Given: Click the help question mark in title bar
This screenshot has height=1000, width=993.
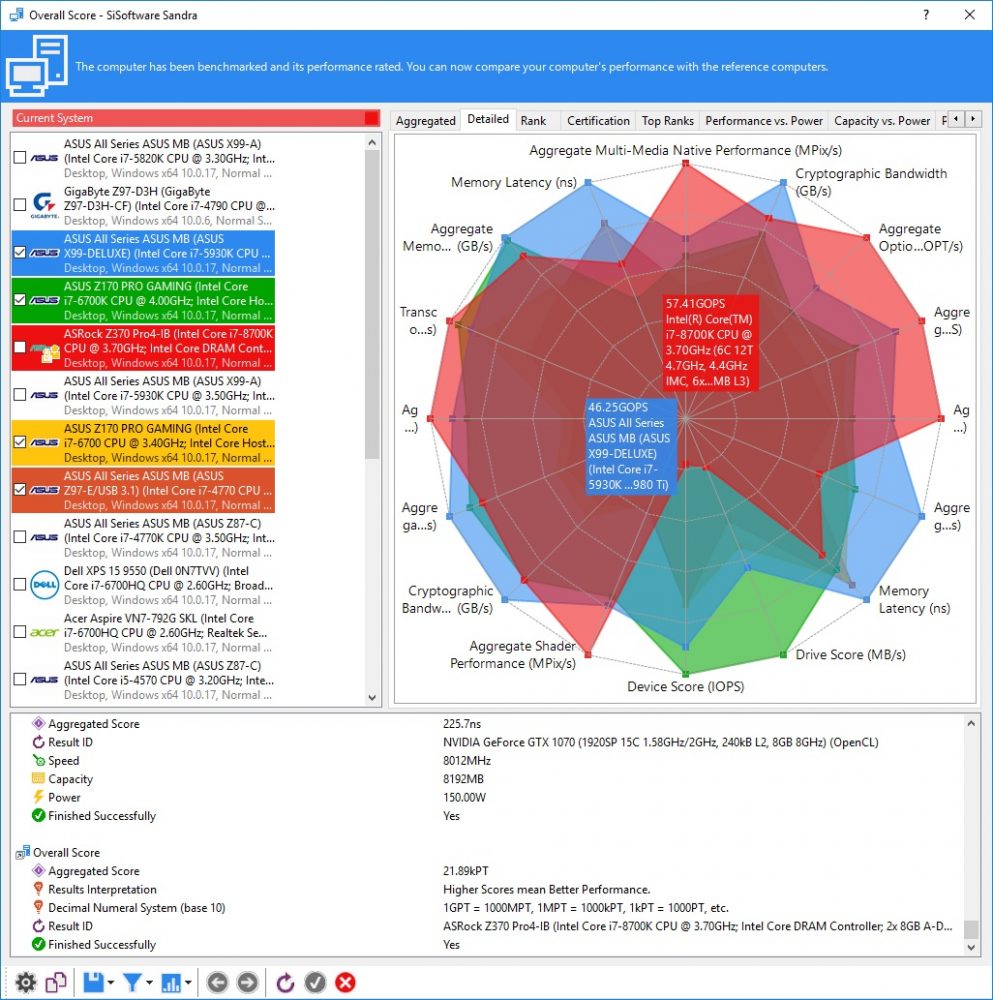Looking at the screenshot, I should point(926,15).
